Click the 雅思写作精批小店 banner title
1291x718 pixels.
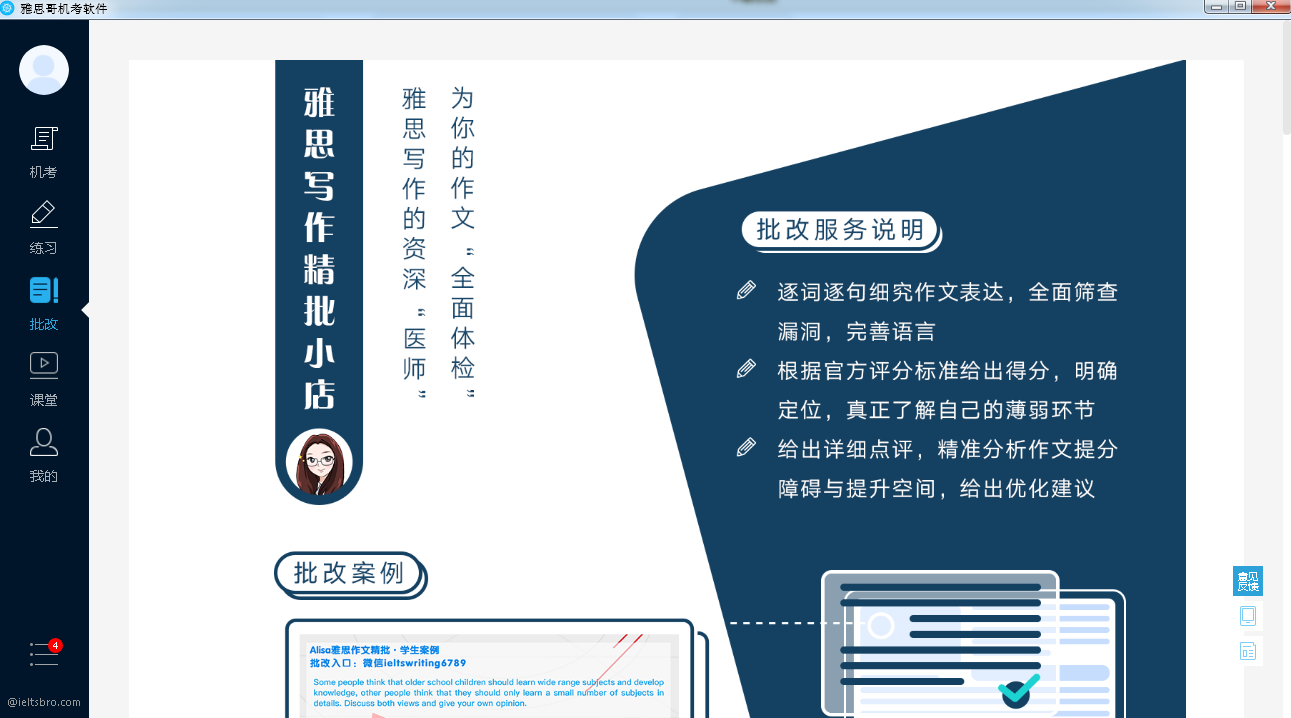click(319, 248)
